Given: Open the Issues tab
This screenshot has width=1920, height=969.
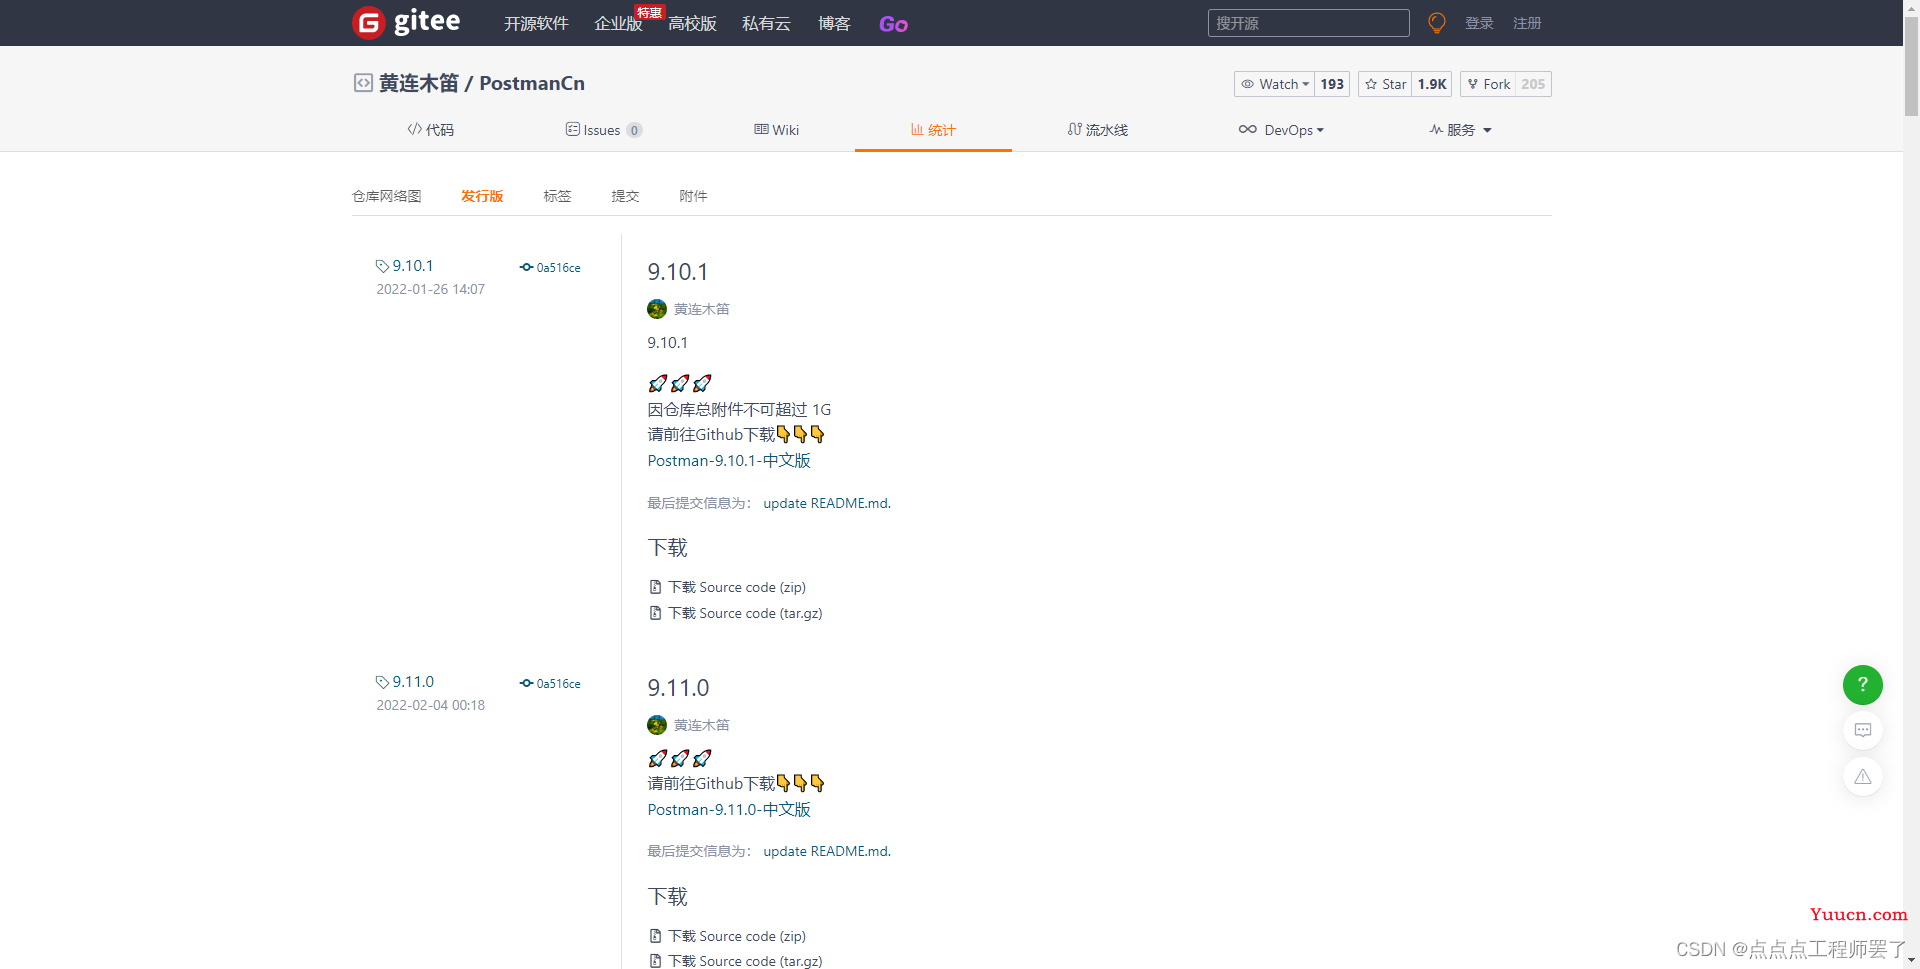Looking at the screenshot, I should [604, 130].
